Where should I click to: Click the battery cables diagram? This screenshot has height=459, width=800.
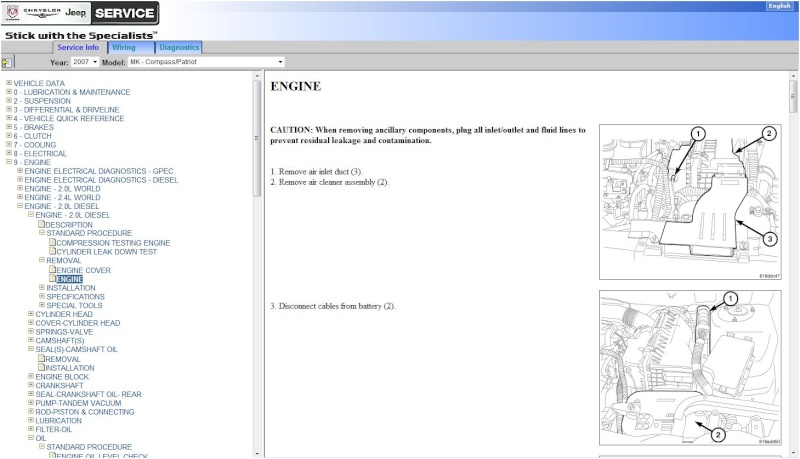[x=690, y=368]
